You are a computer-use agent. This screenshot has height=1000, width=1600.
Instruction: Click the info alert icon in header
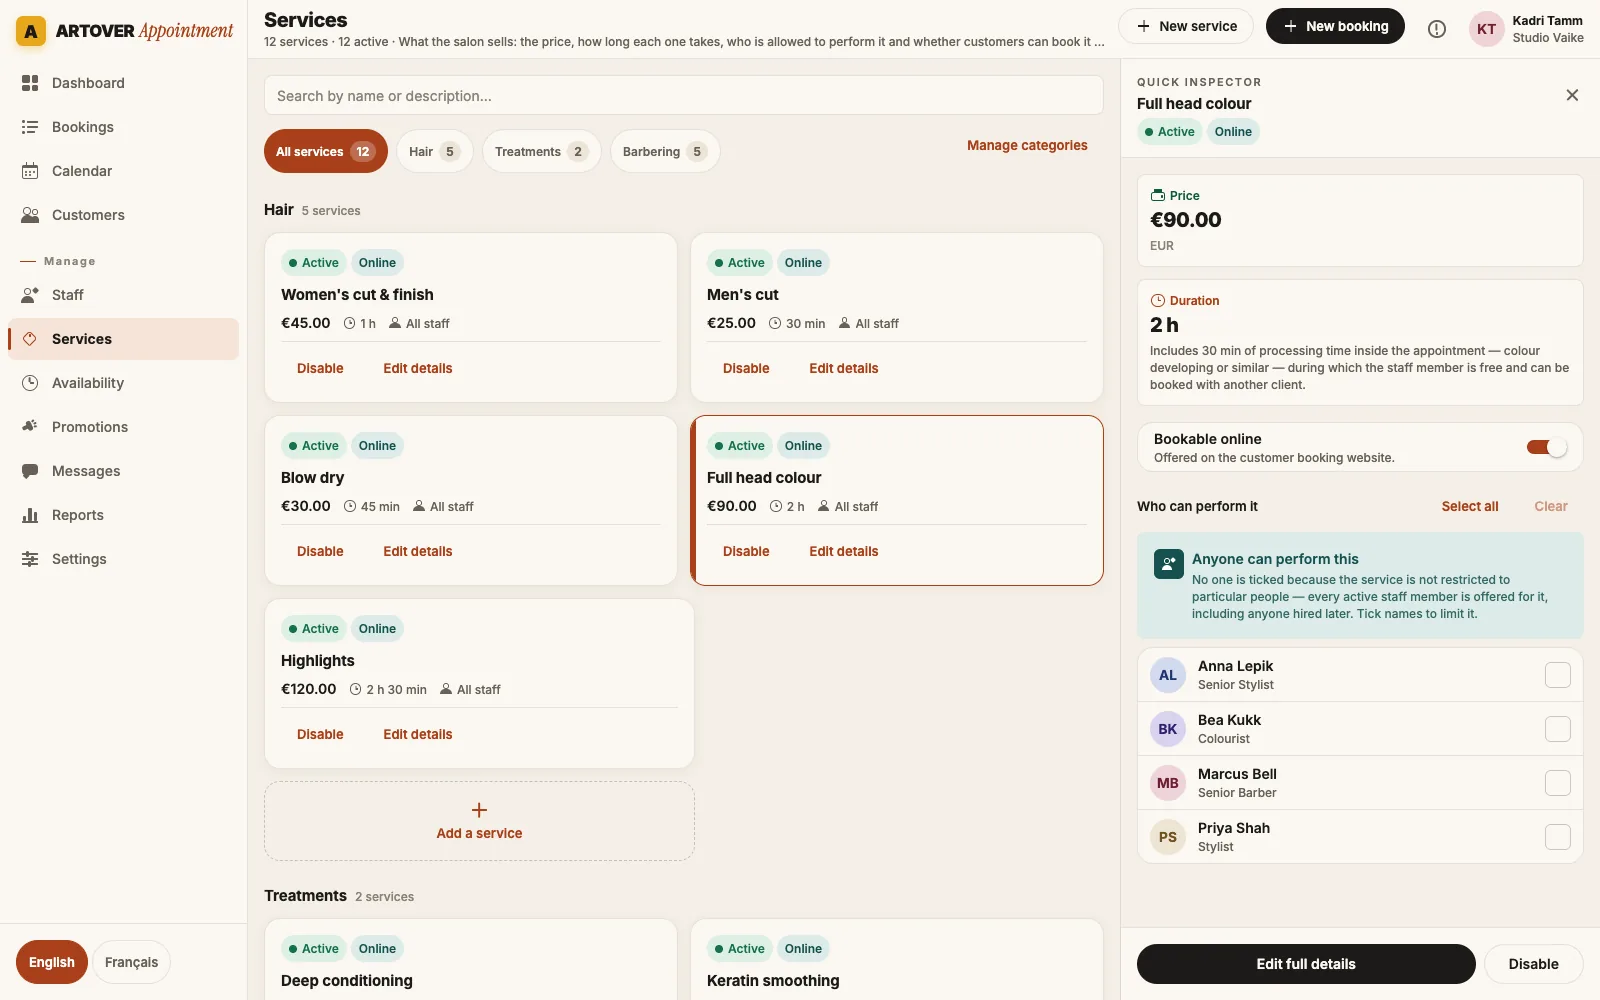[1437, 29]
